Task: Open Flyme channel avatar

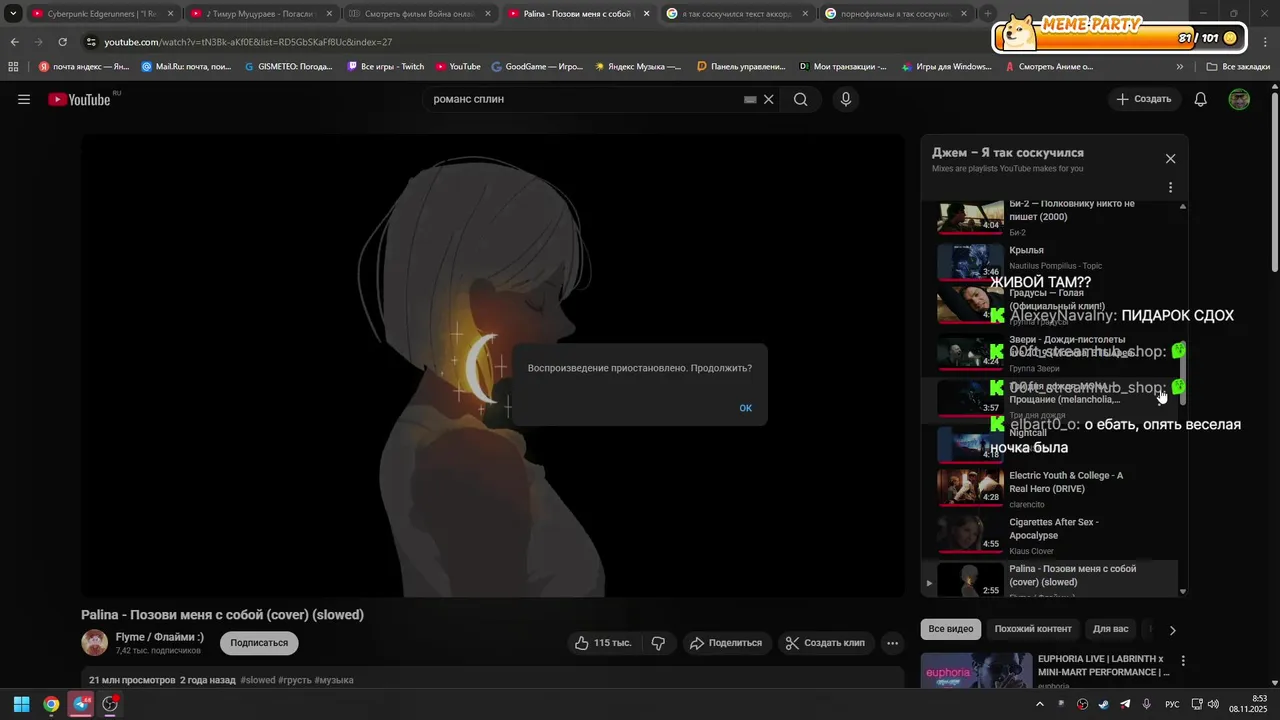Action: (x=95, y=643)
